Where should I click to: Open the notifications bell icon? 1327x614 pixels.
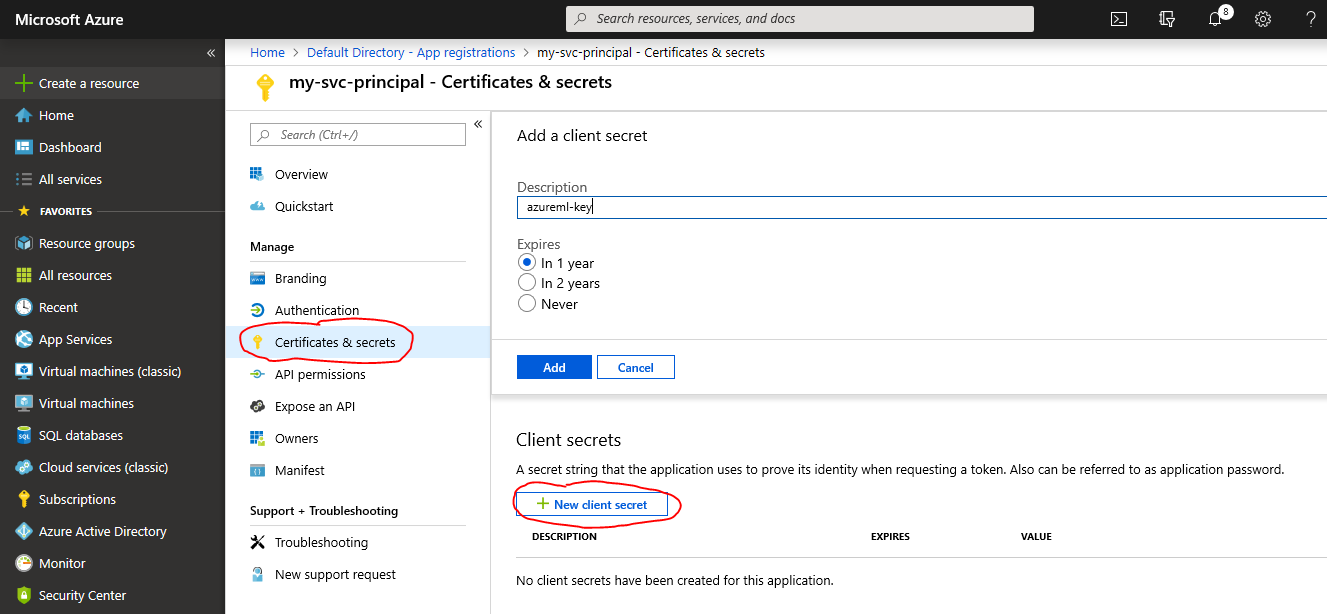pyautogui.click(x=1215, y=19)
